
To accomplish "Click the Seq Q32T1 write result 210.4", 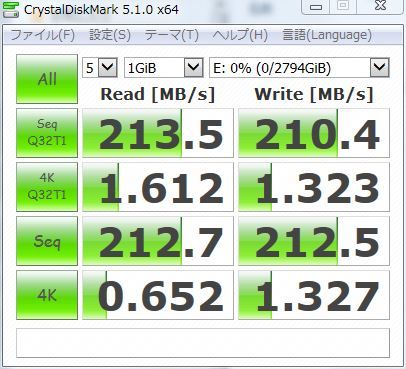I will coord(314,133).
